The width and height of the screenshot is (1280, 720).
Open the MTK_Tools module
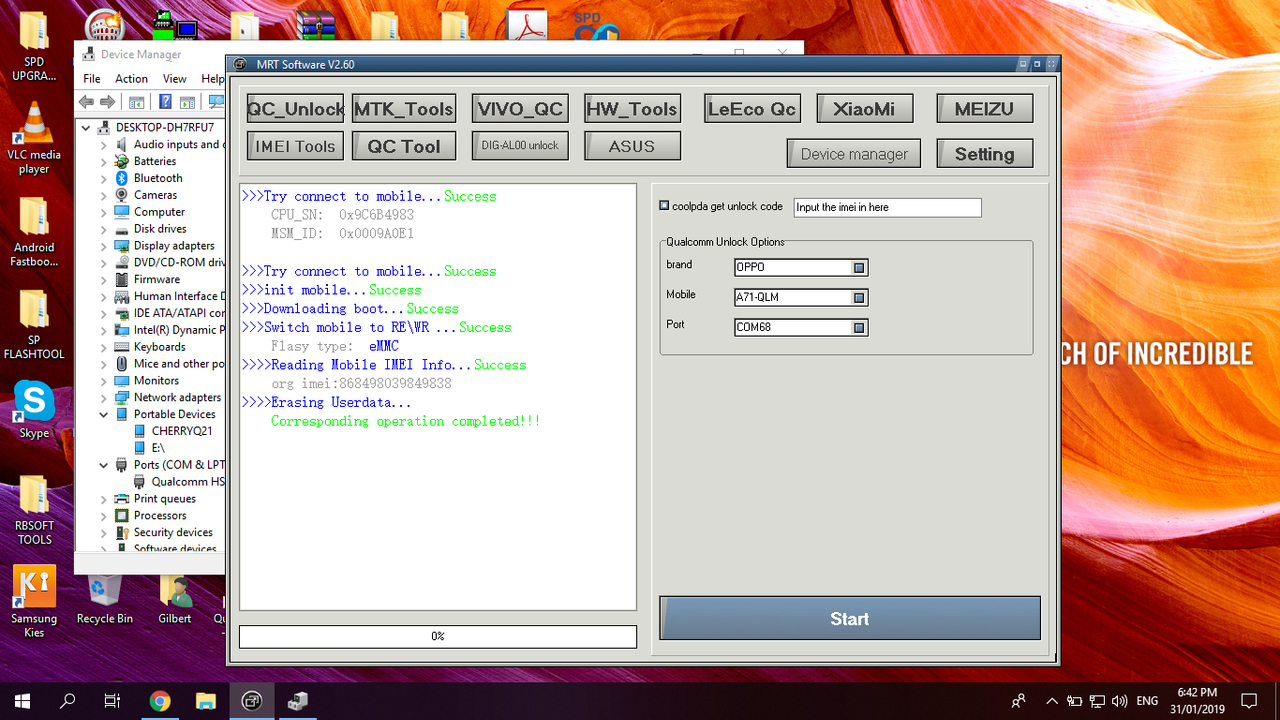tap(404, 109)
